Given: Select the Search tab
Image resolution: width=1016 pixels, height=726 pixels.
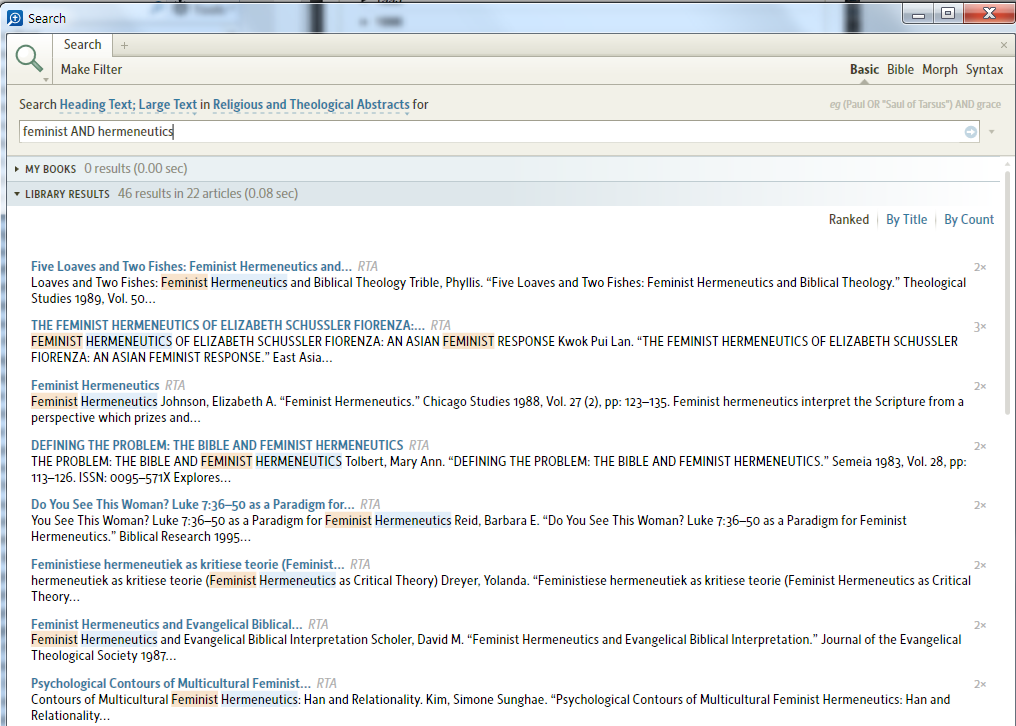Looking at the screenshot, I should [x=82, y=45].
